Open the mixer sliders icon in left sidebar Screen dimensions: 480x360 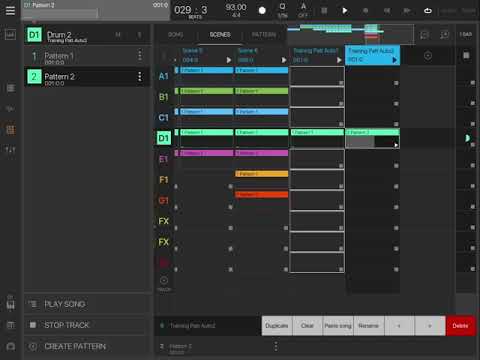point(10,150)
